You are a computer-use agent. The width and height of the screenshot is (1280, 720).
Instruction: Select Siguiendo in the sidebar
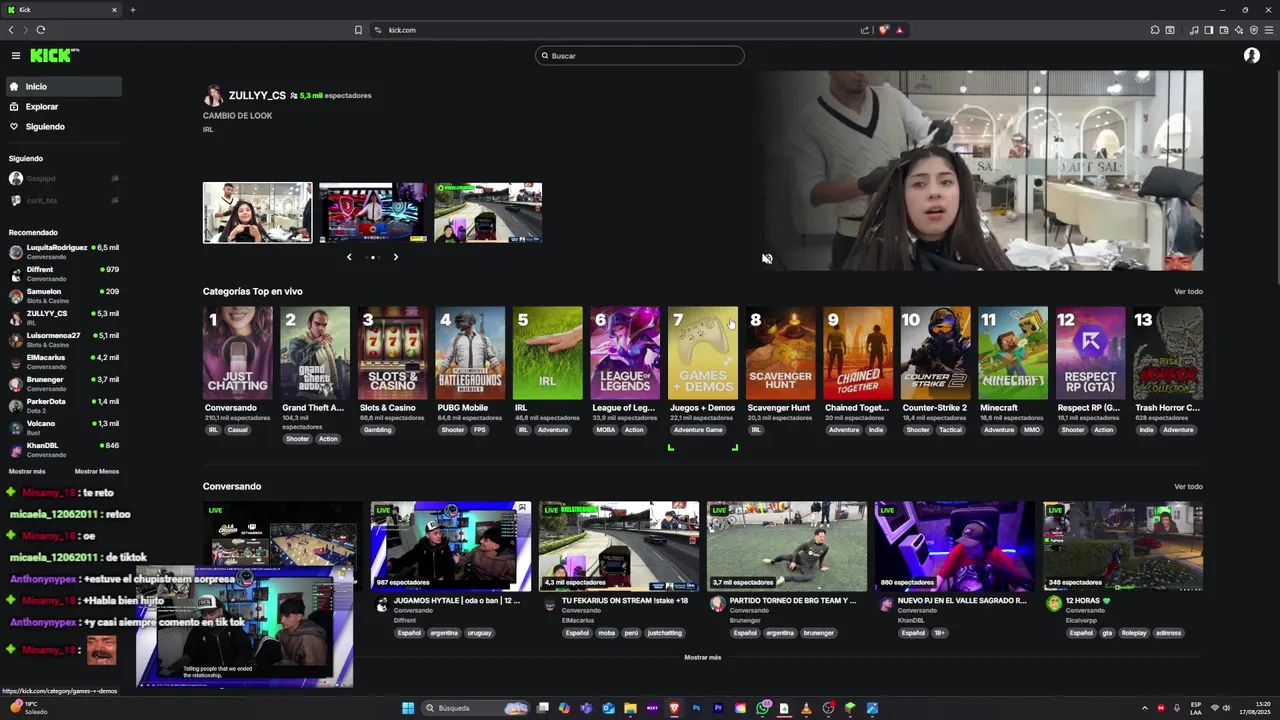coord(63,127)
